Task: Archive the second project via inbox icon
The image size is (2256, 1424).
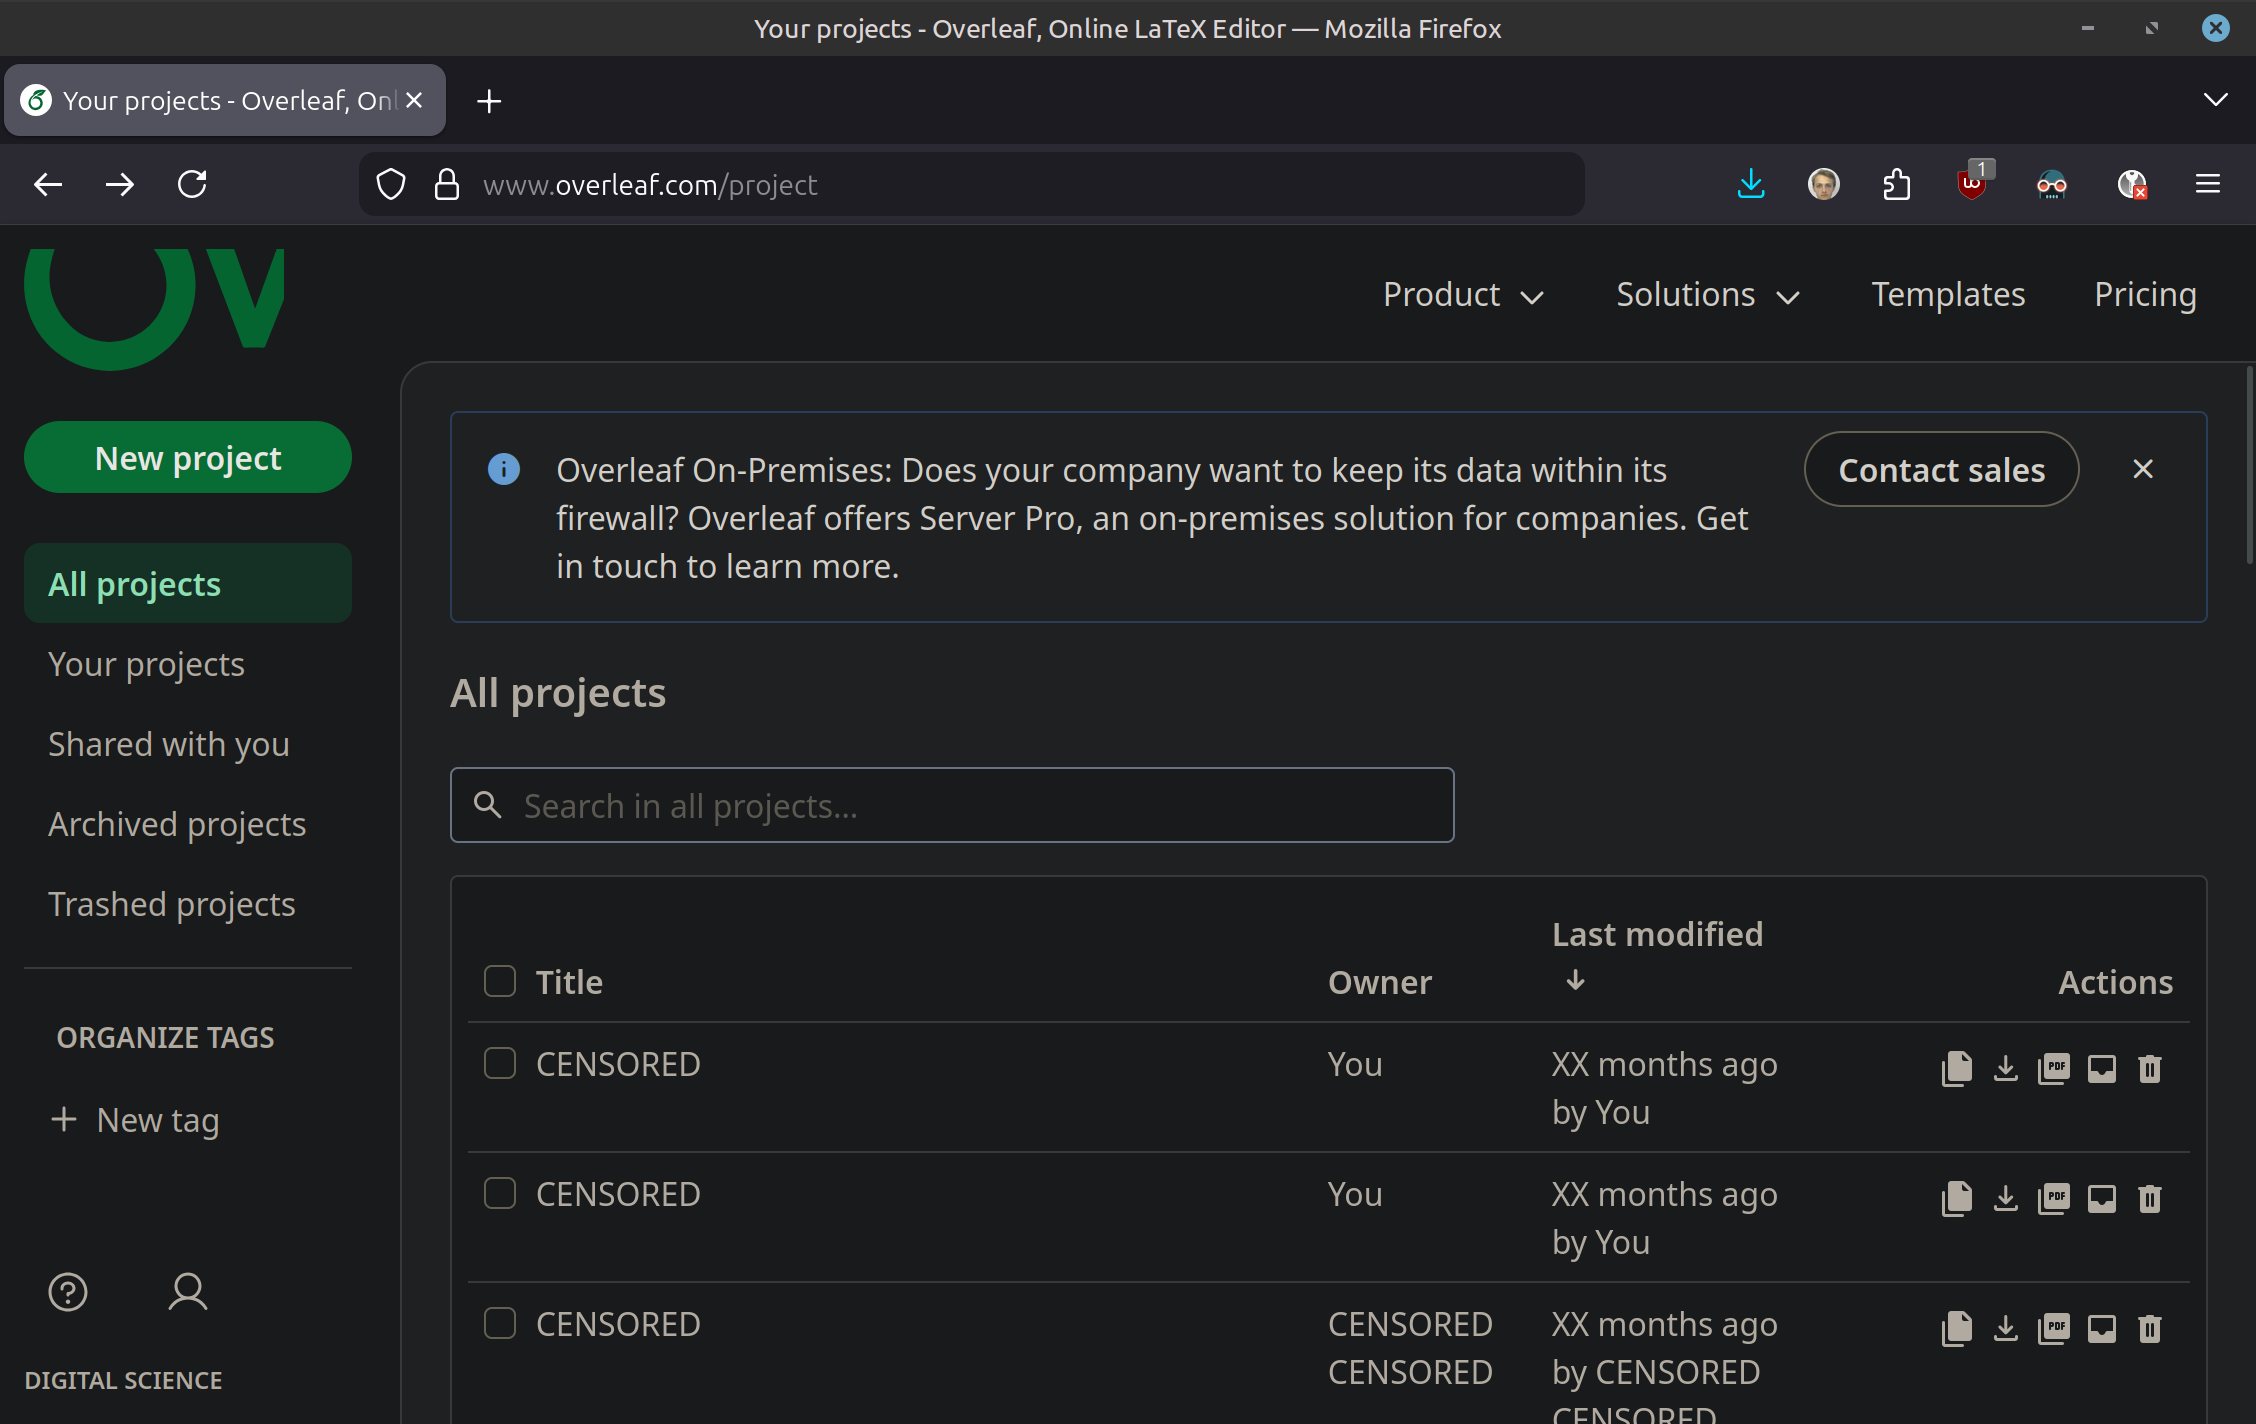Action: pos(2101,1198)
